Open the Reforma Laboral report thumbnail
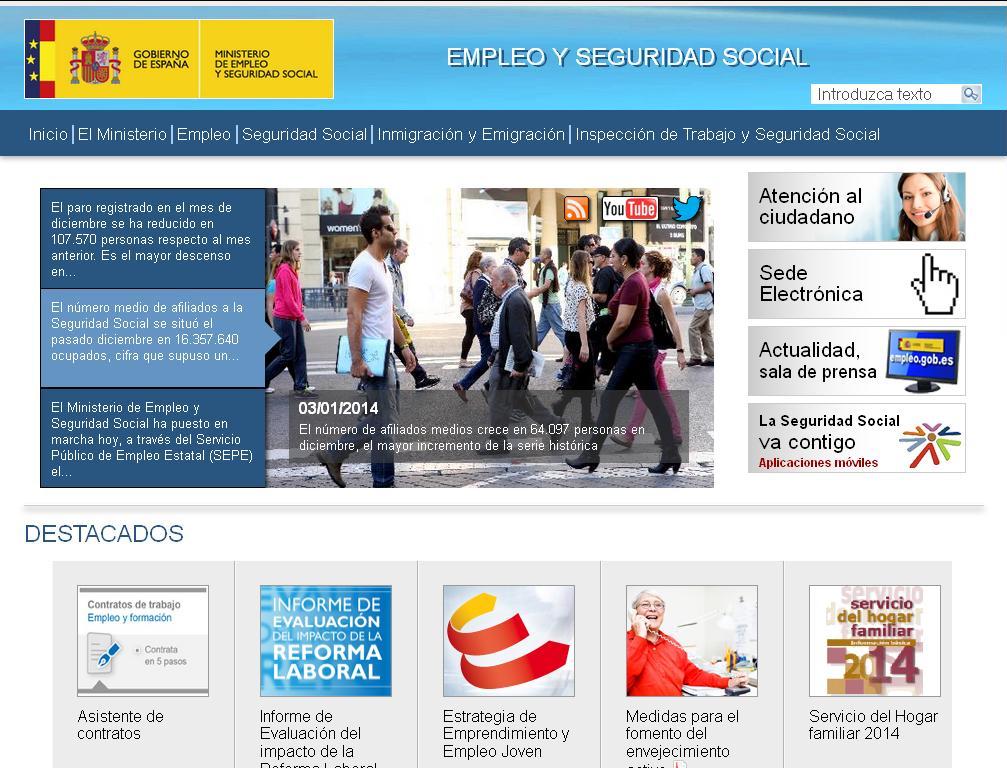This screenshot has width=1007, height=768. [325, 641]
